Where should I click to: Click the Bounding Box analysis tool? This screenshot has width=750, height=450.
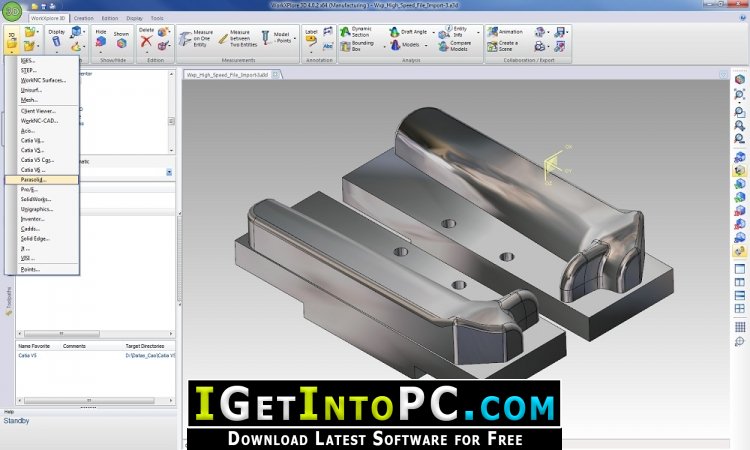357,46
